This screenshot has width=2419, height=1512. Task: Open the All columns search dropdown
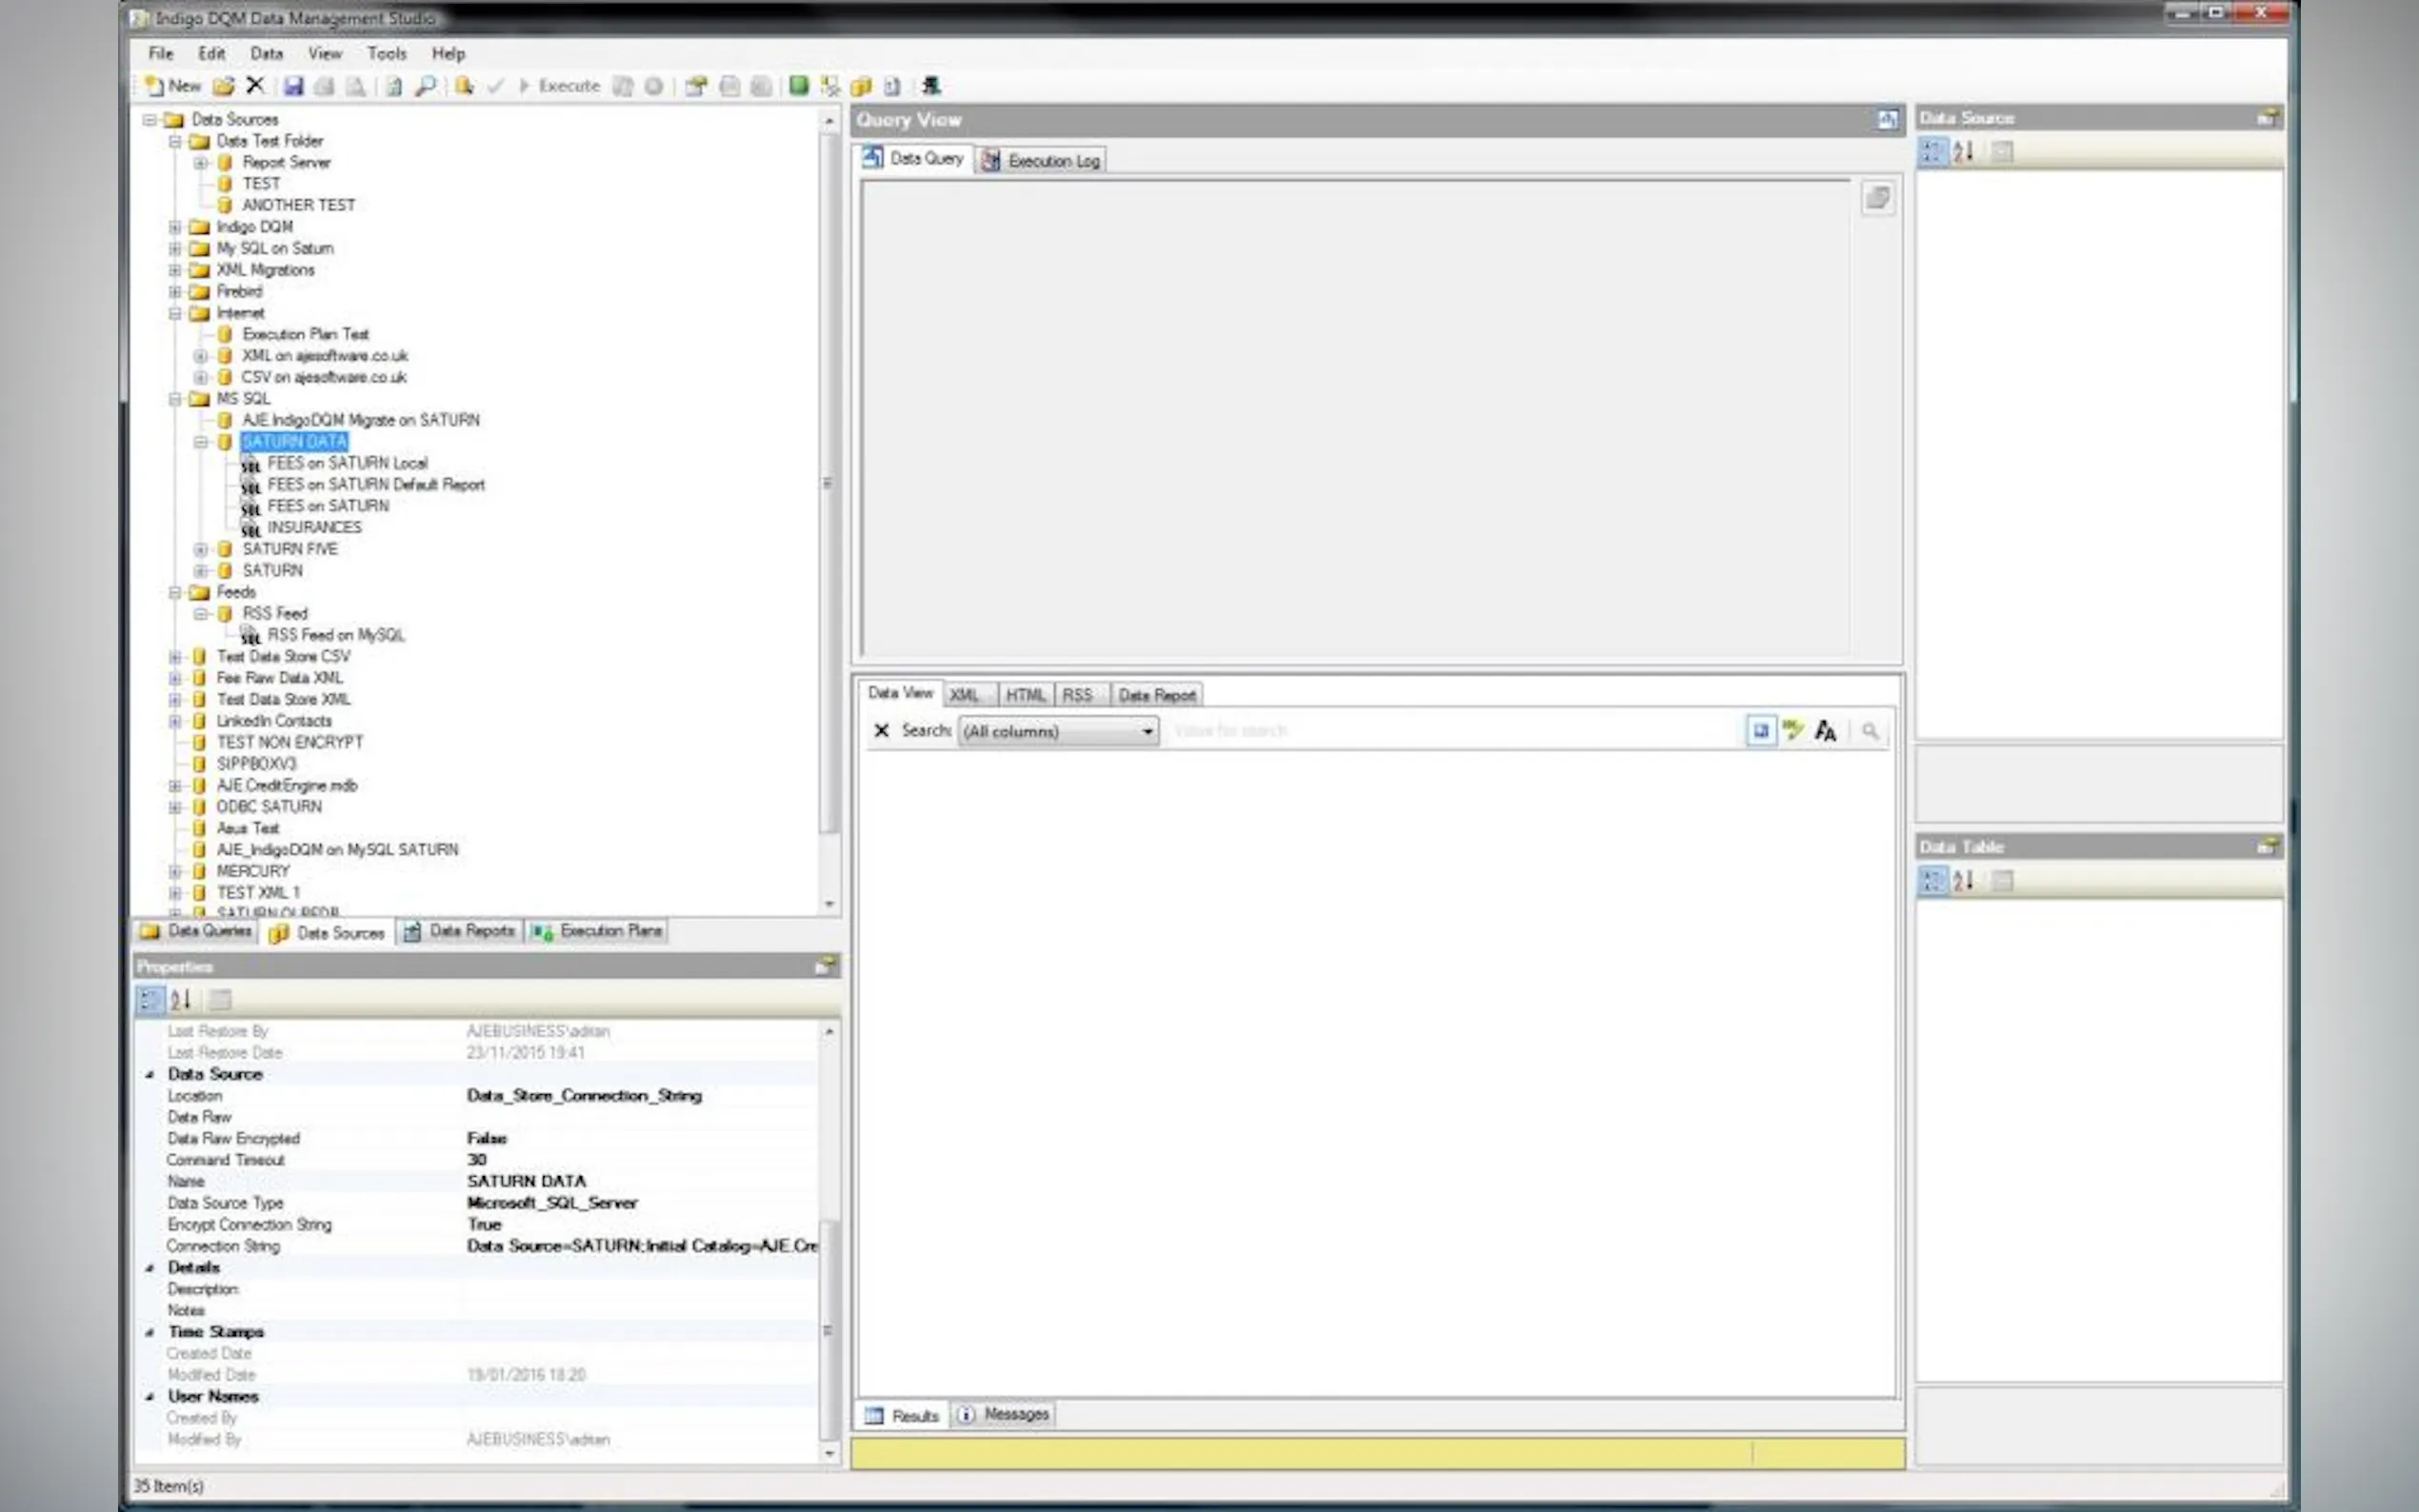[1147, 732]
